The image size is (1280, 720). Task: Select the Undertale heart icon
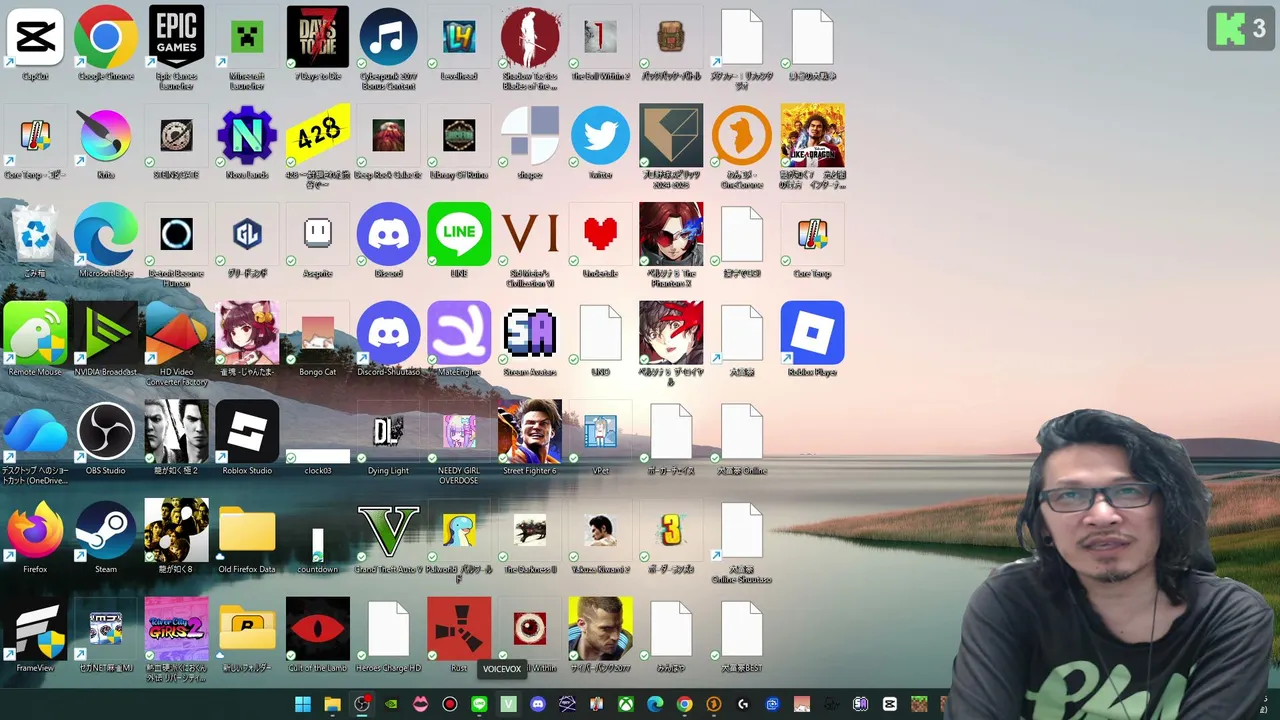(600, 234)
